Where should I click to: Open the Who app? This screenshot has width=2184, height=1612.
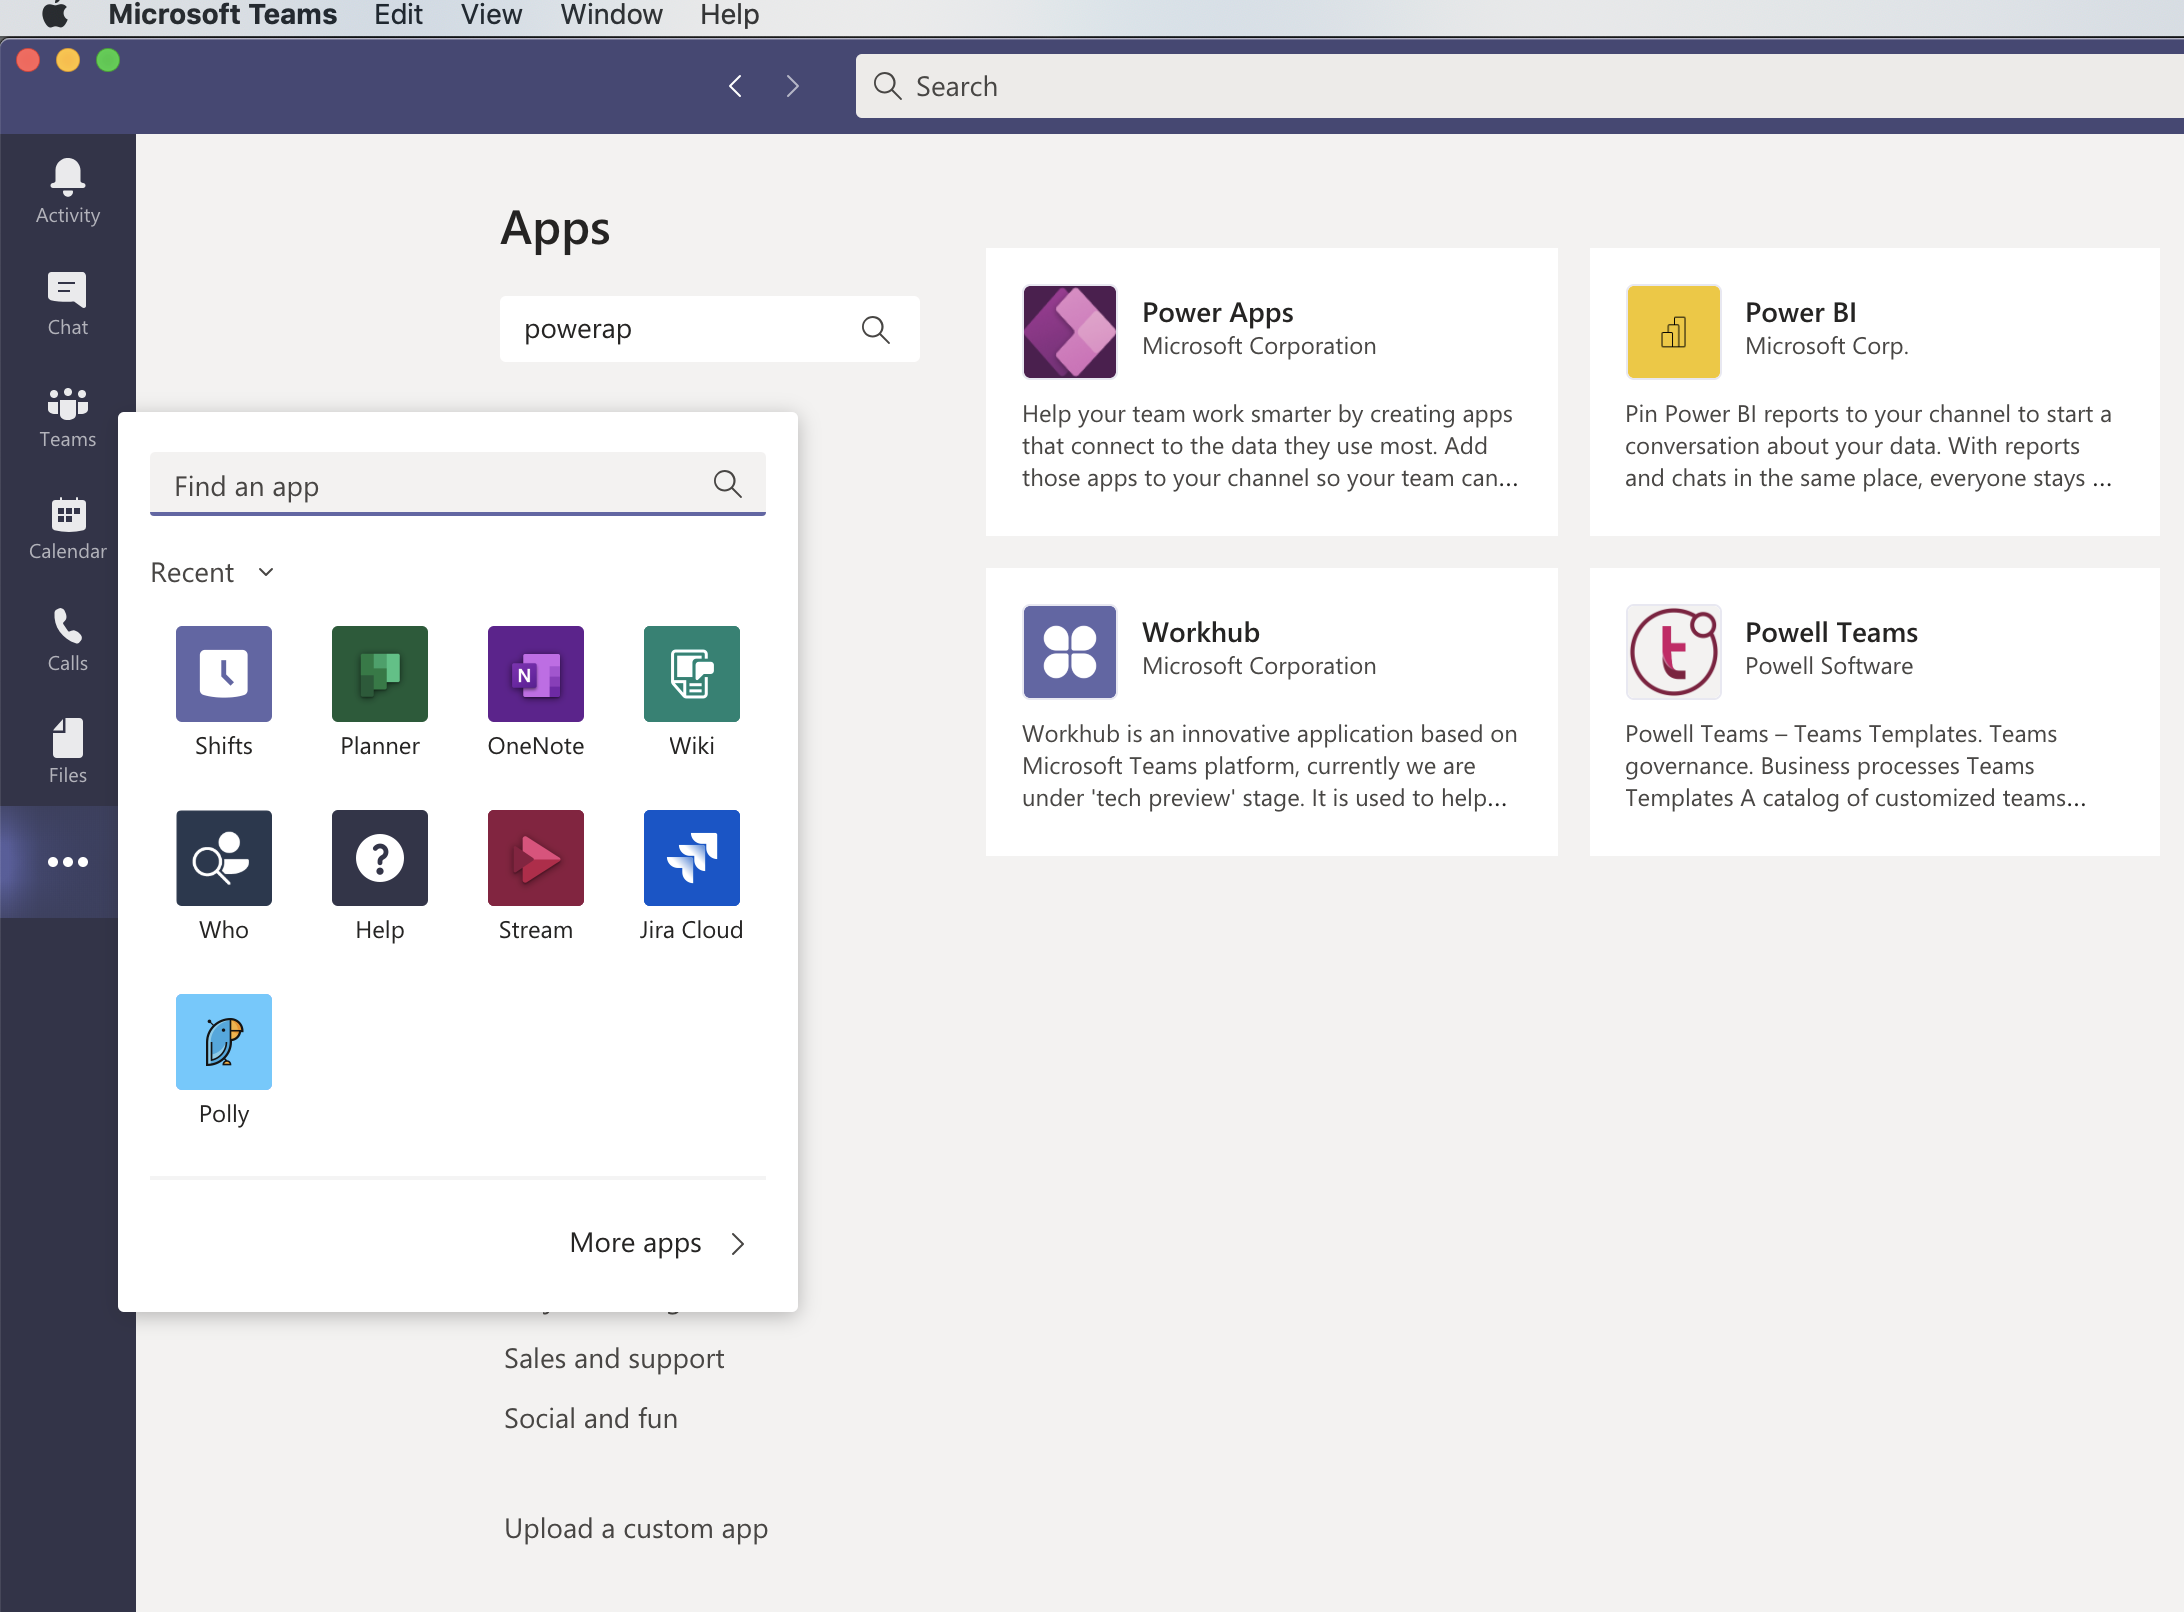(223, 858)
